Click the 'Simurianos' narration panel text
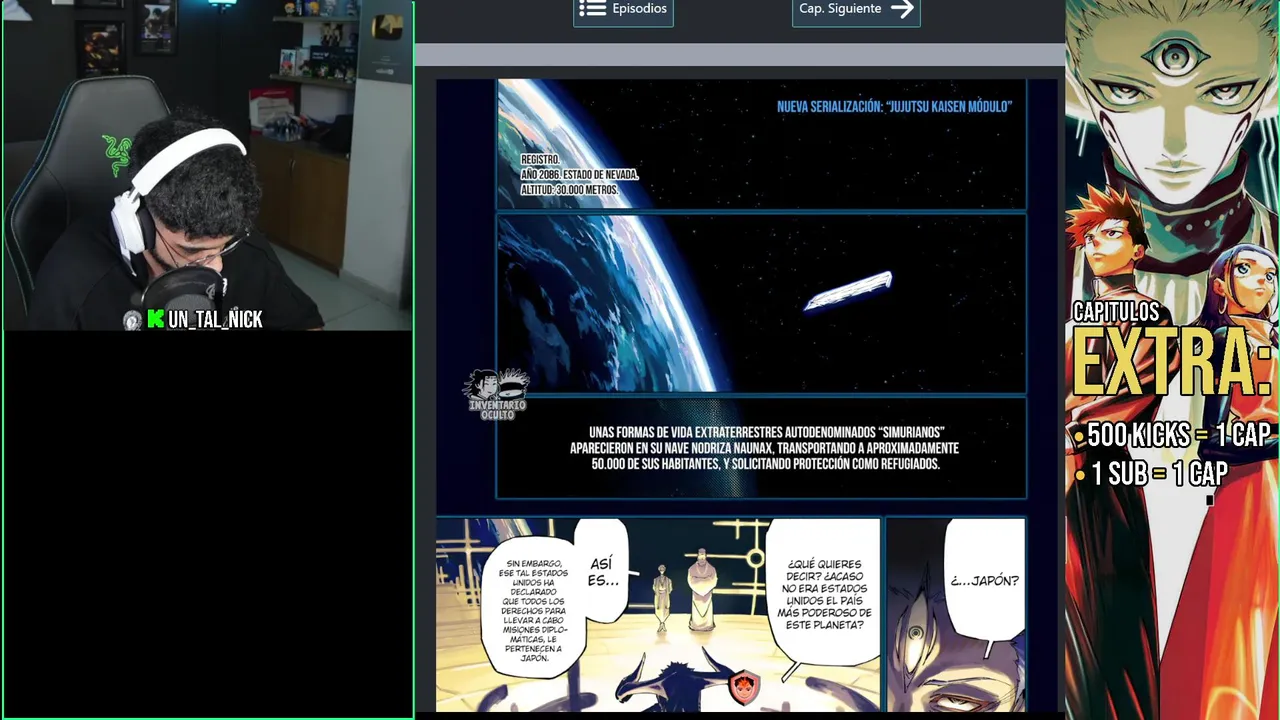Viewport: 1280px width, 720px height. click(764, 449)
